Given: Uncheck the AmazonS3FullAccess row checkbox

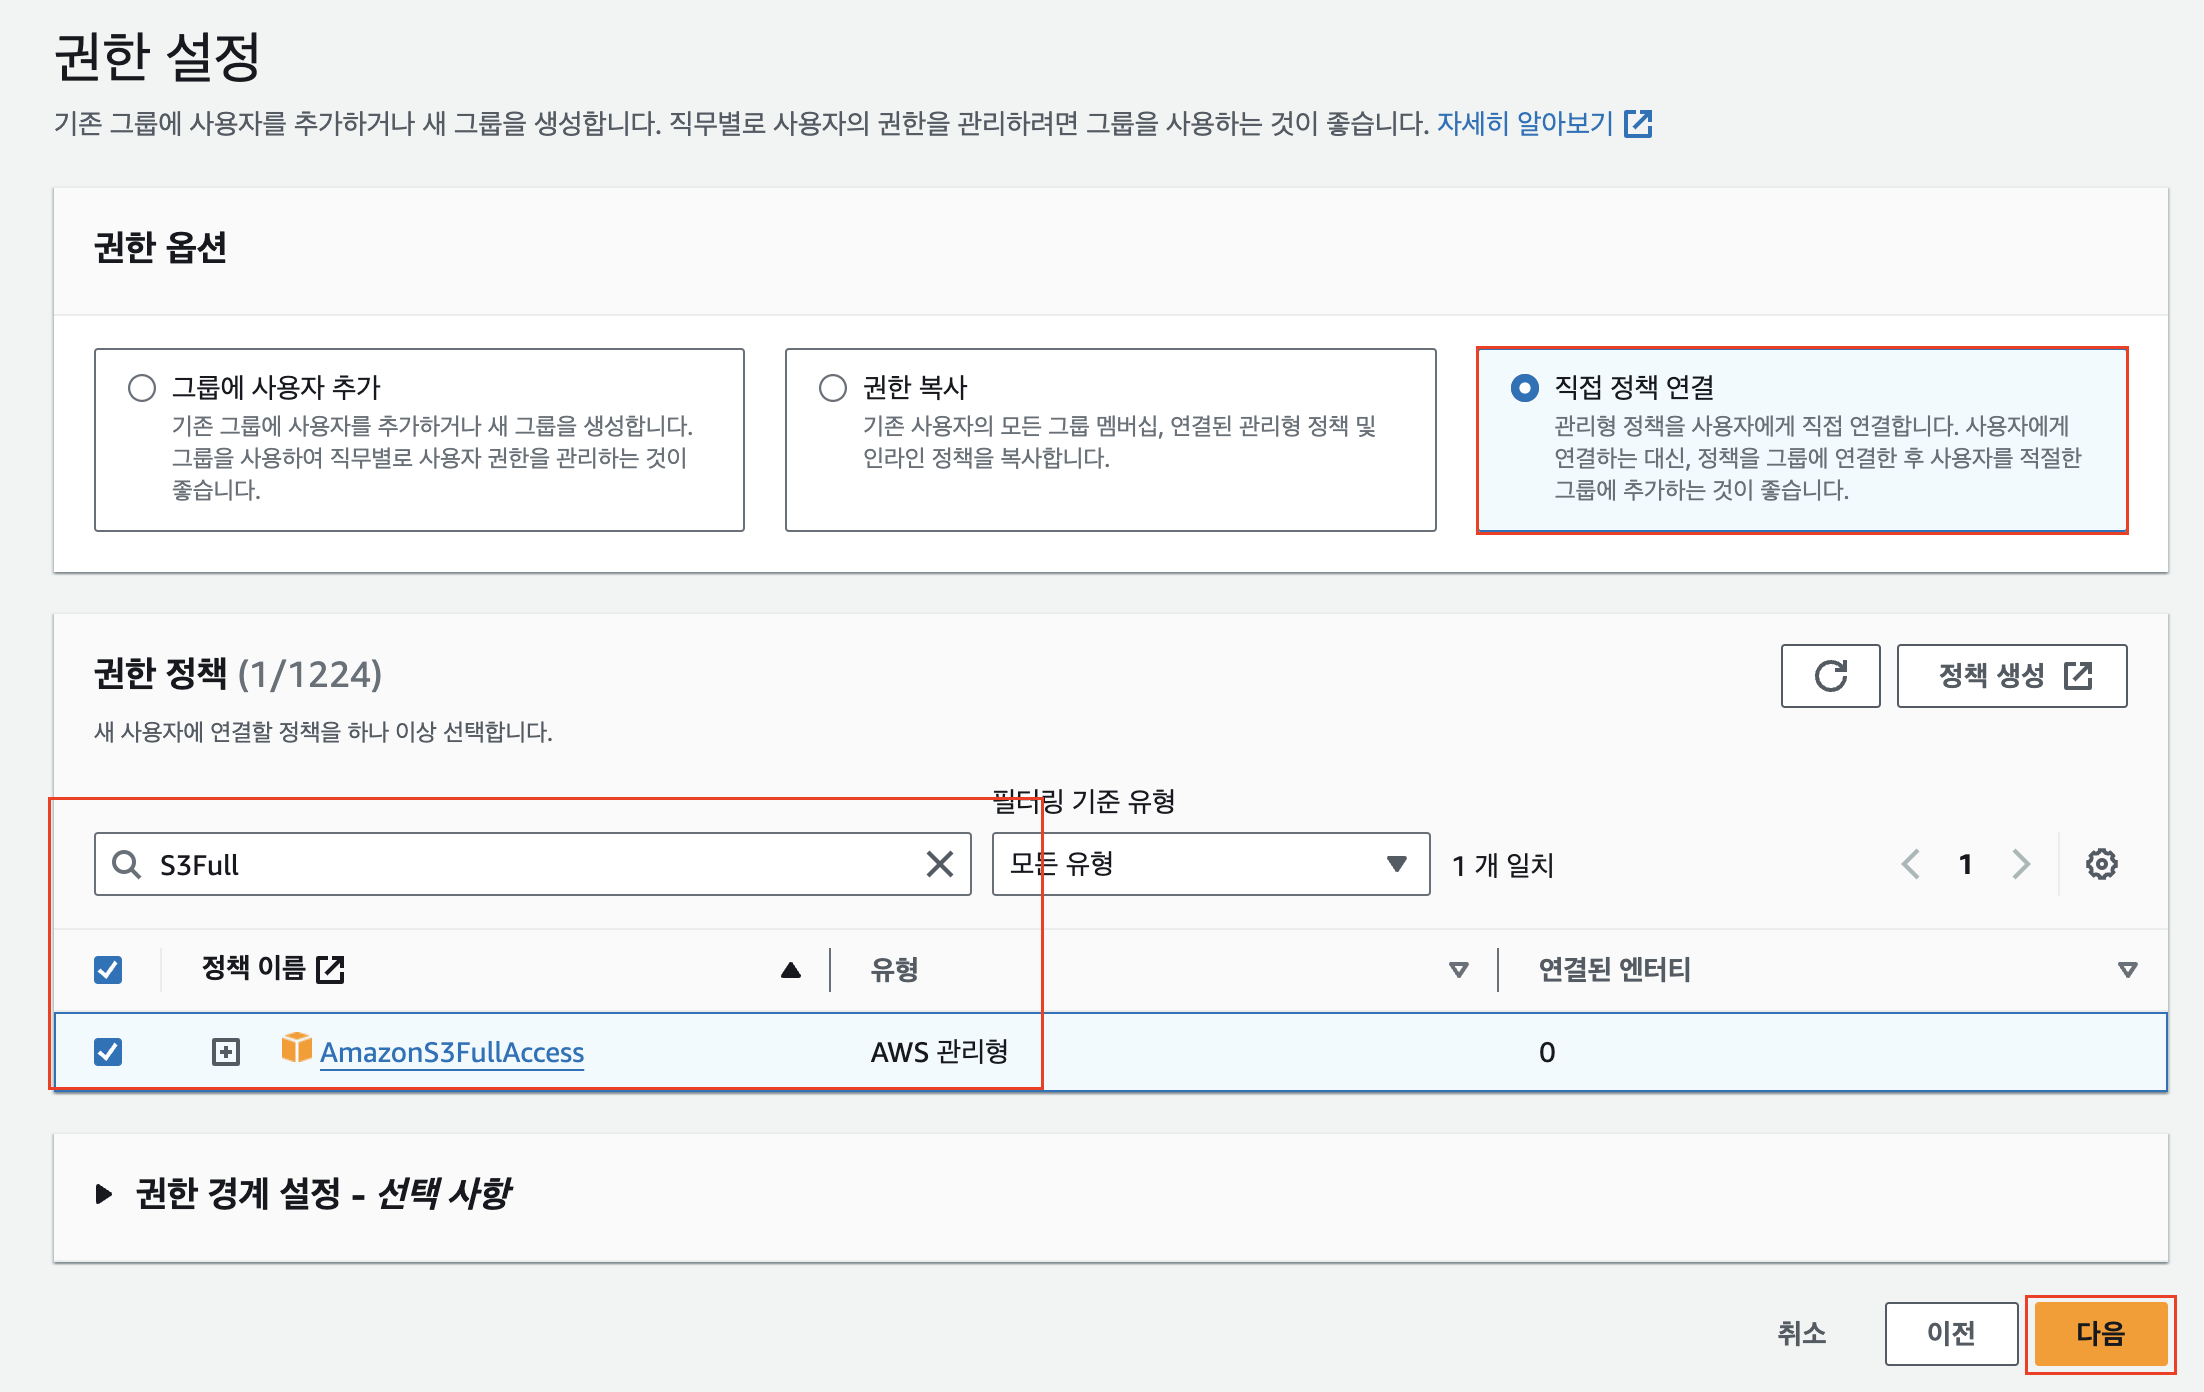Looking at the screenshot, I should [x=108, y=1052].
